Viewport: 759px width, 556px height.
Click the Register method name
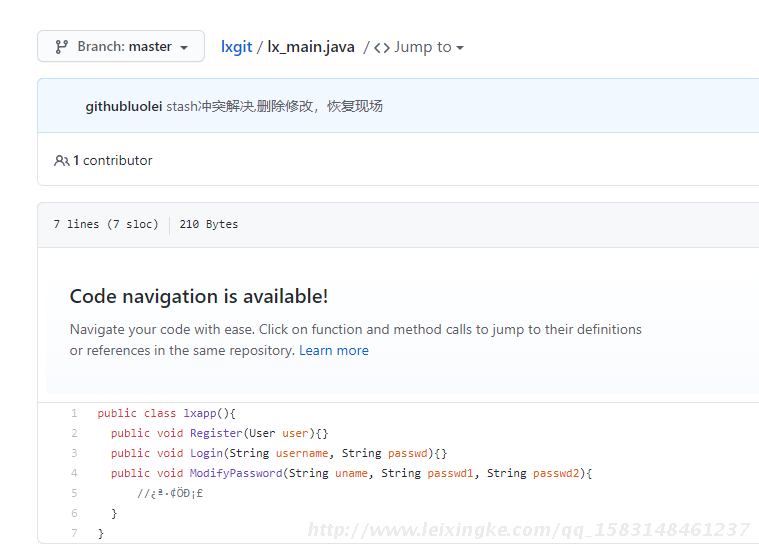[216, 433]
